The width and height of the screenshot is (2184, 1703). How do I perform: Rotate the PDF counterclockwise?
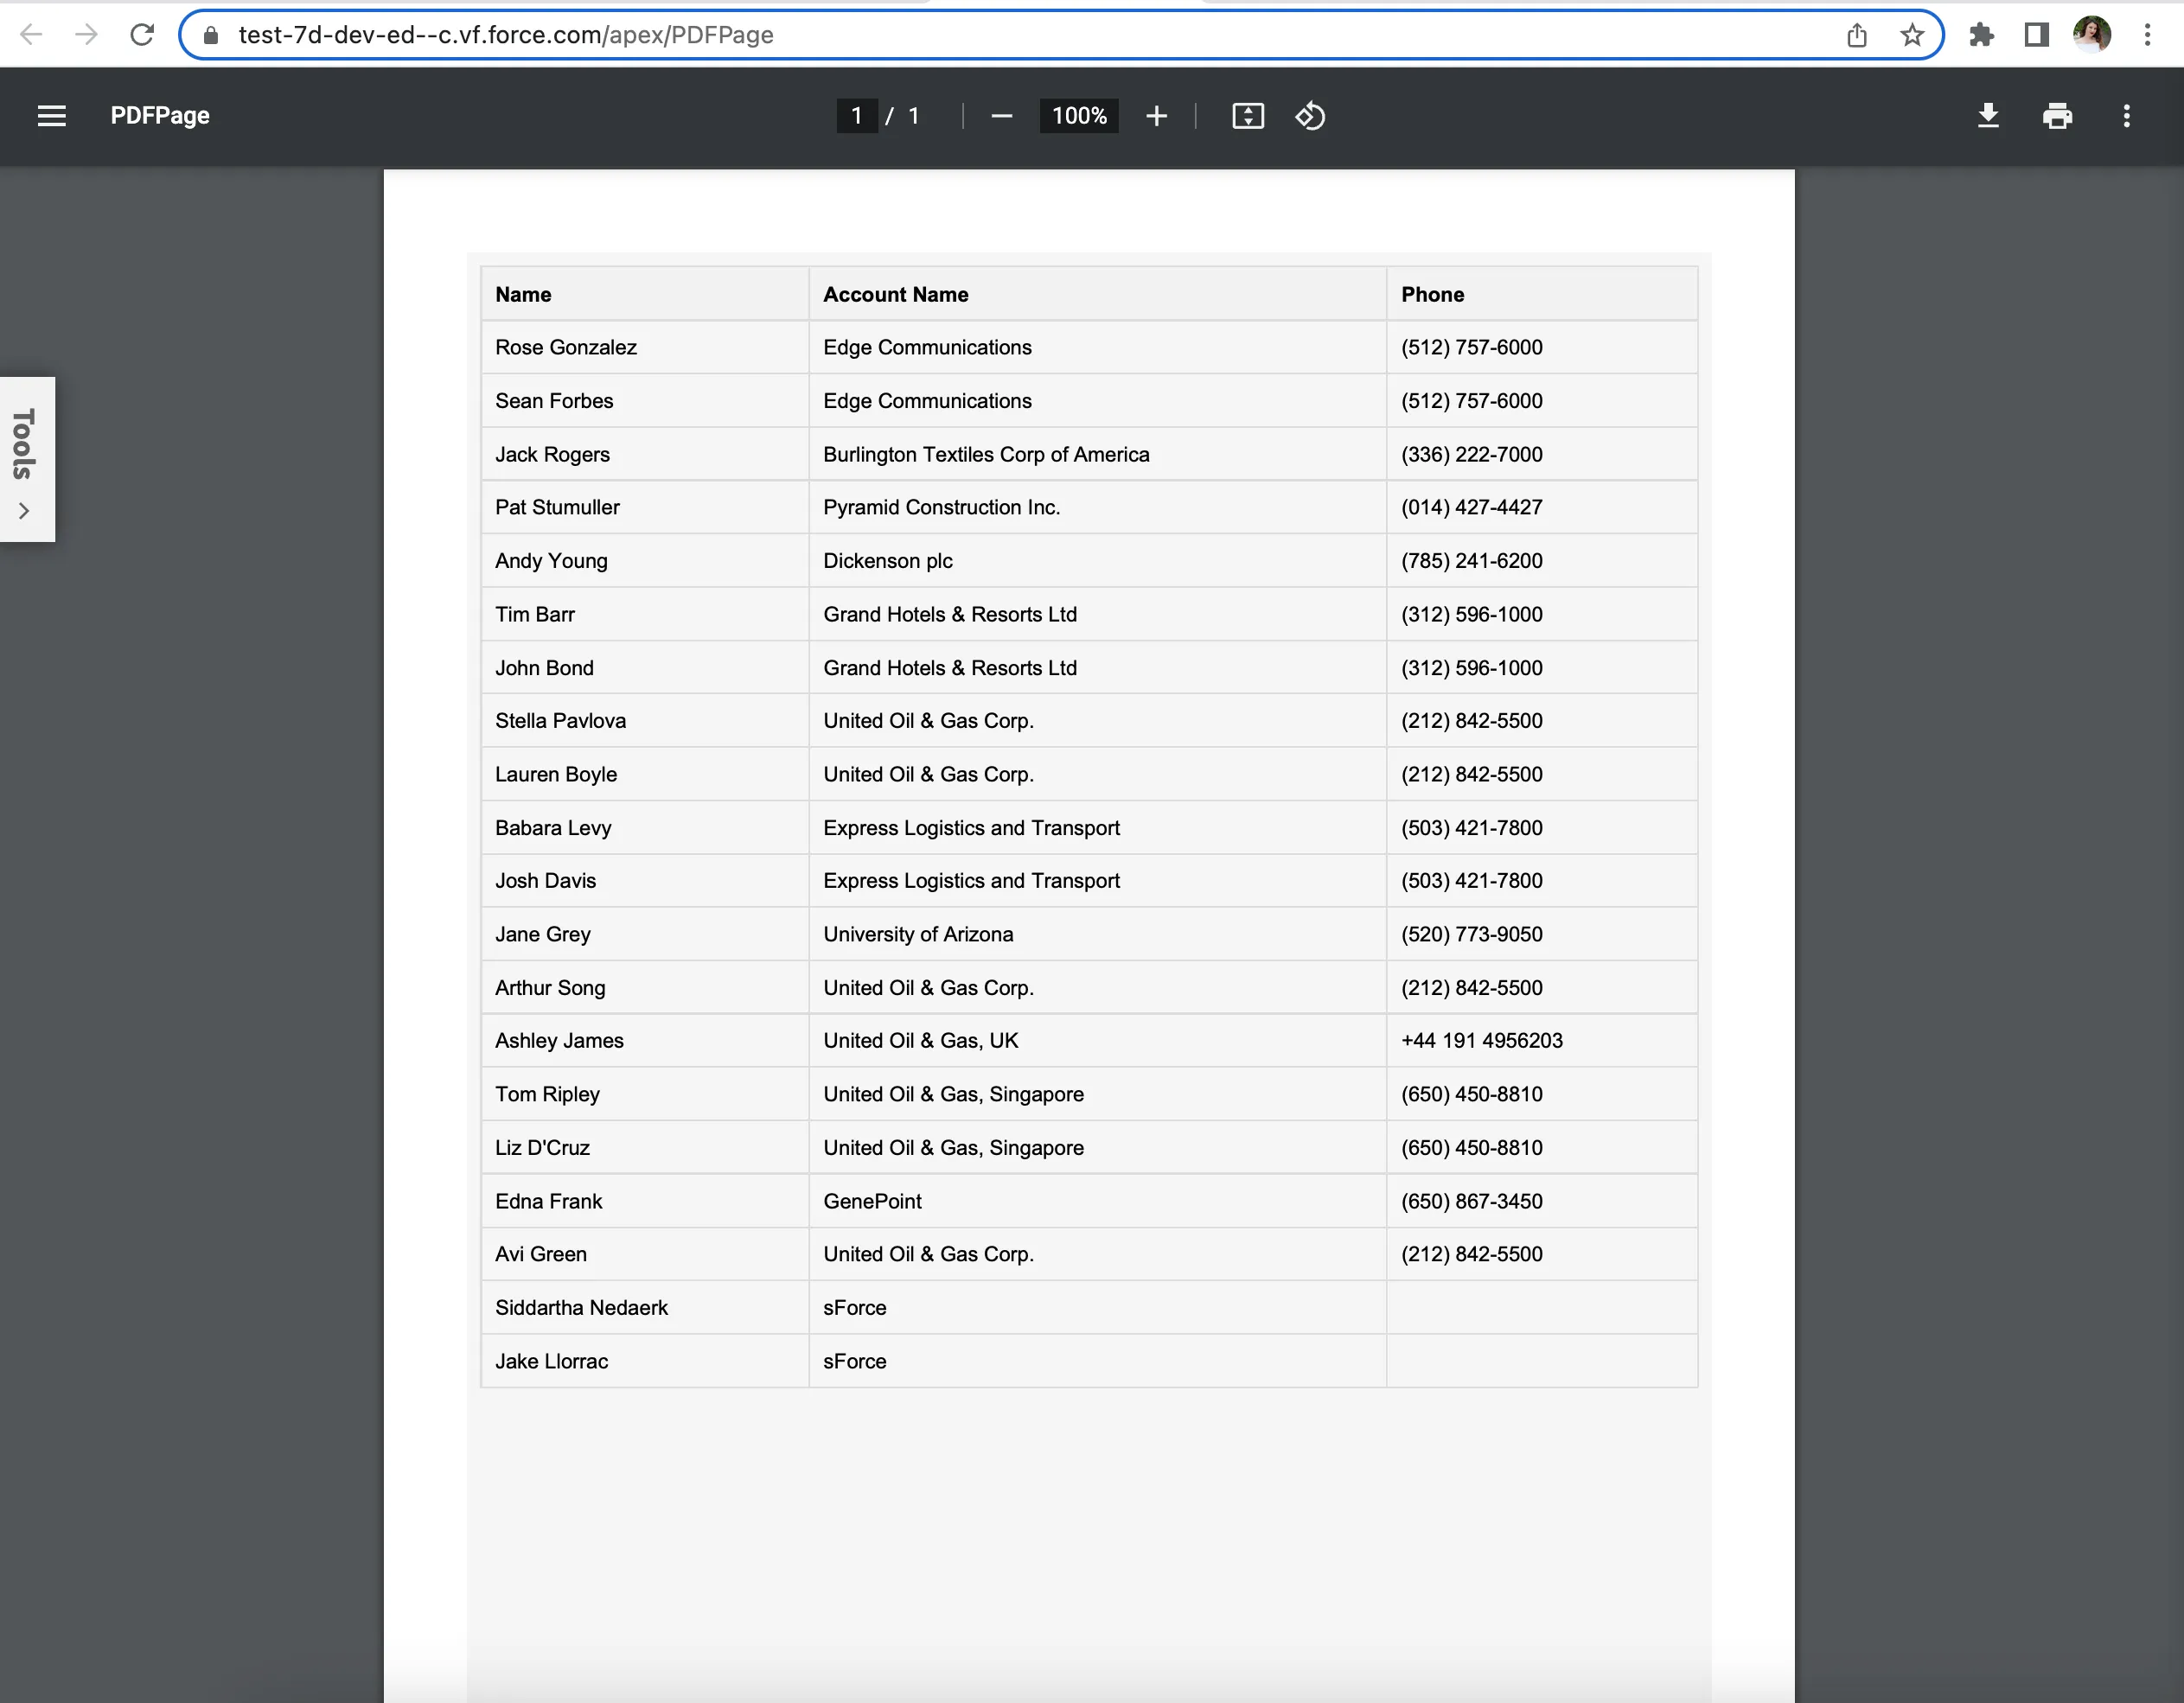coord(1310,116)
